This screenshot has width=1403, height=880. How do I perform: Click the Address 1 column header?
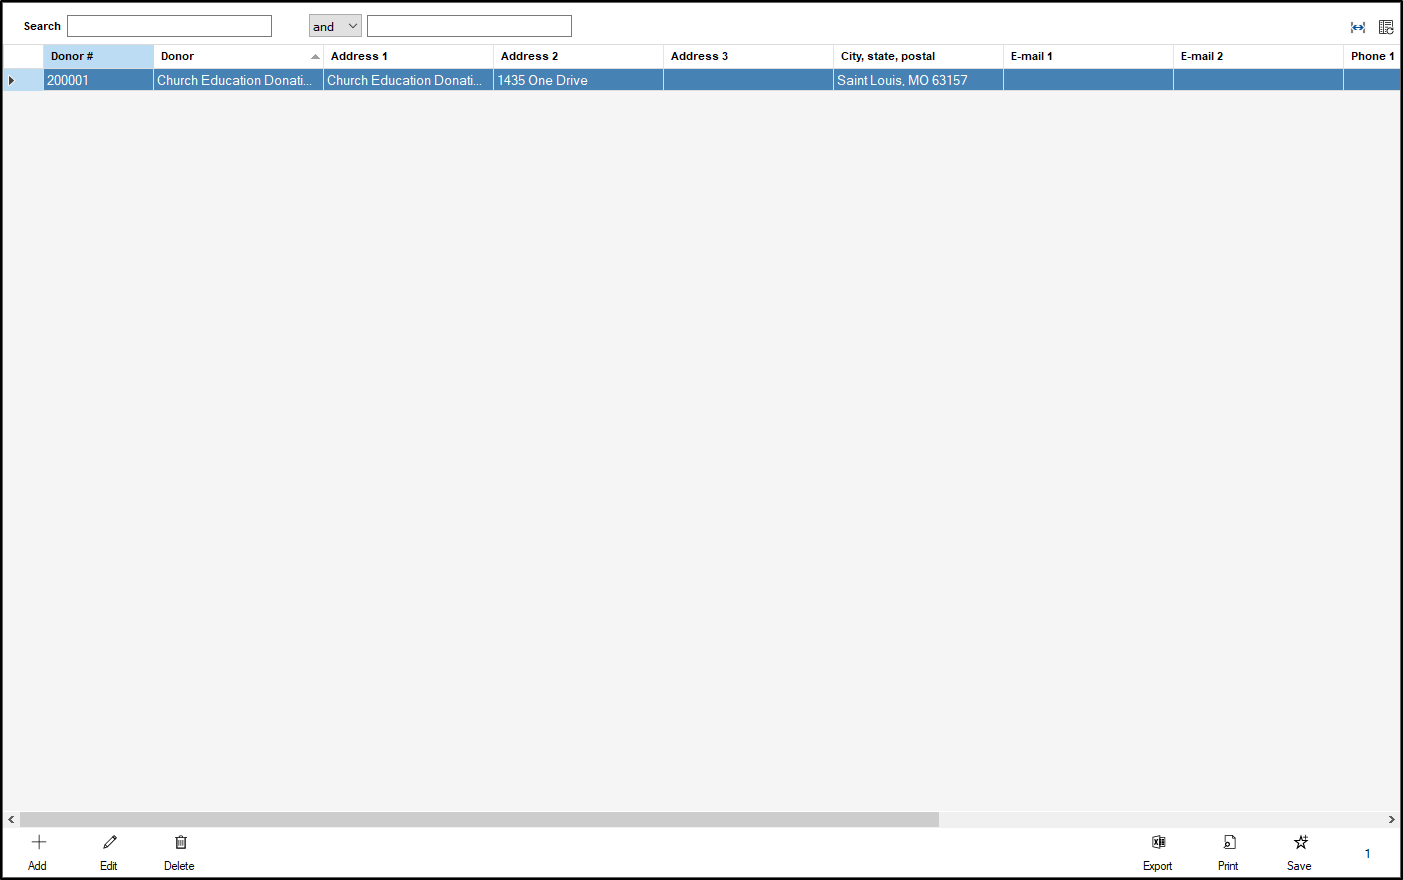pyautogui.click(x=408, y=56)
